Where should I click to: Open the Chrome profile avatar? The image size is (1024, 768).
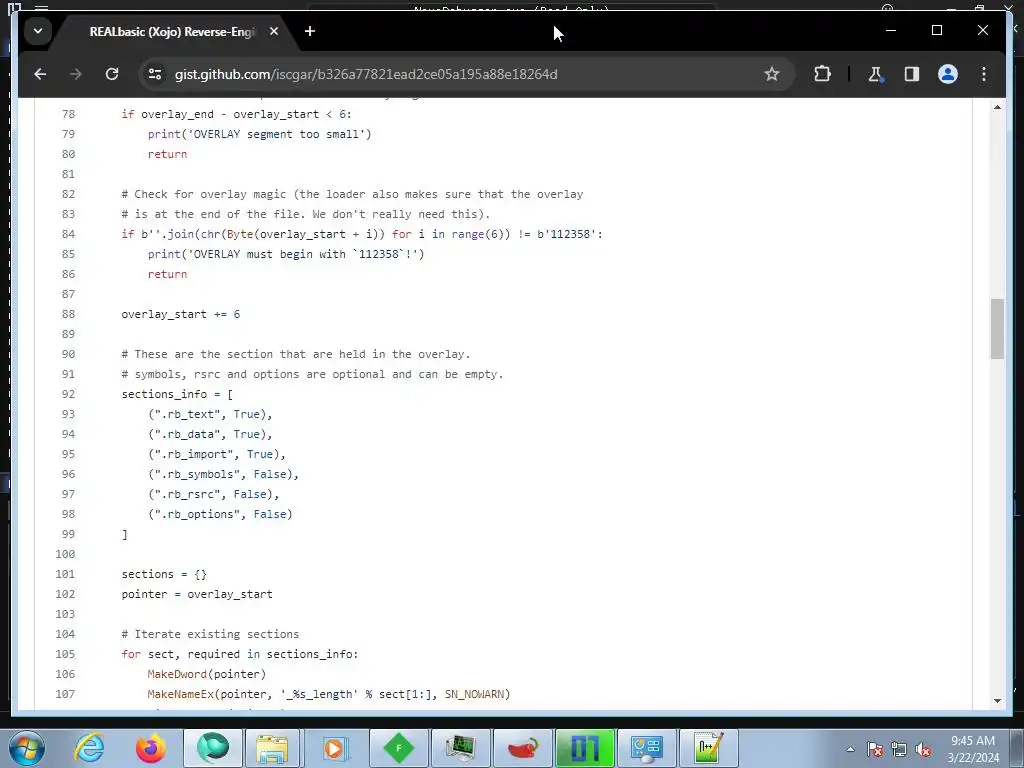[948, 74]
